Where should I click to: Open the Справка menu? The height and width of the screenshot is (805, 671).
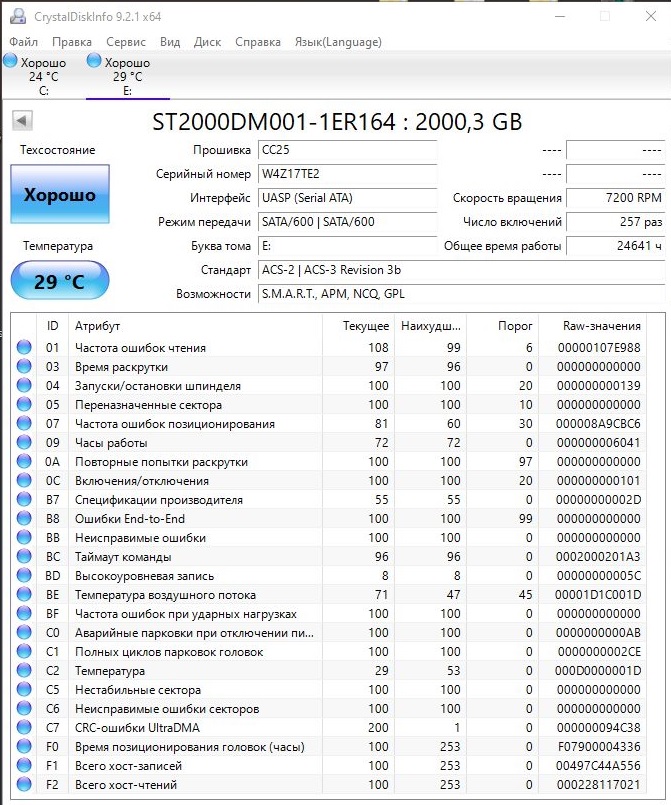click(x=258, y=42)
